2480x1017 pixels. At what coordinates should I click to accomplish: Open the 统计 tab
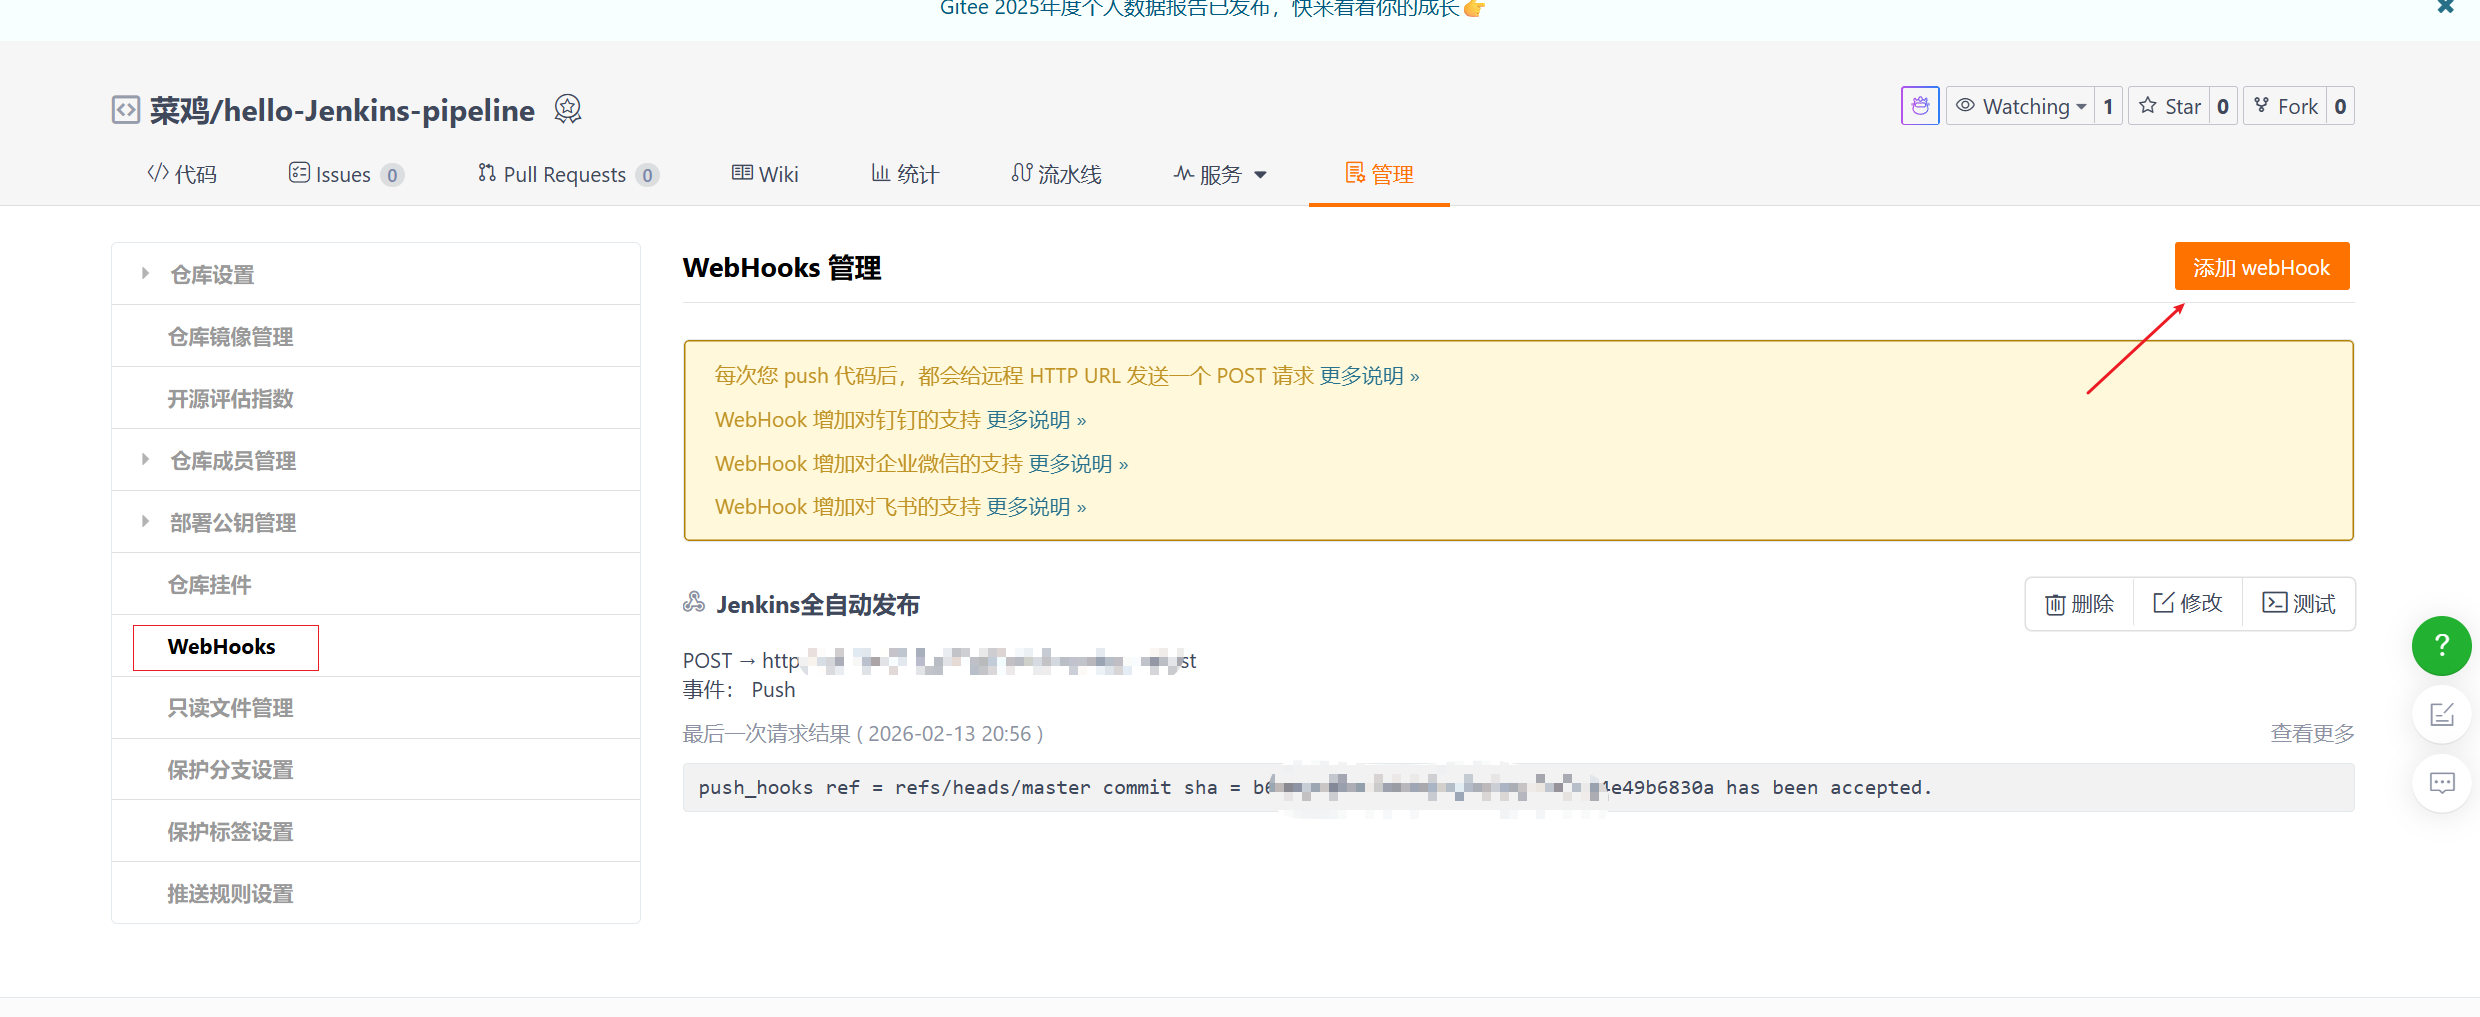coord(905,174)
